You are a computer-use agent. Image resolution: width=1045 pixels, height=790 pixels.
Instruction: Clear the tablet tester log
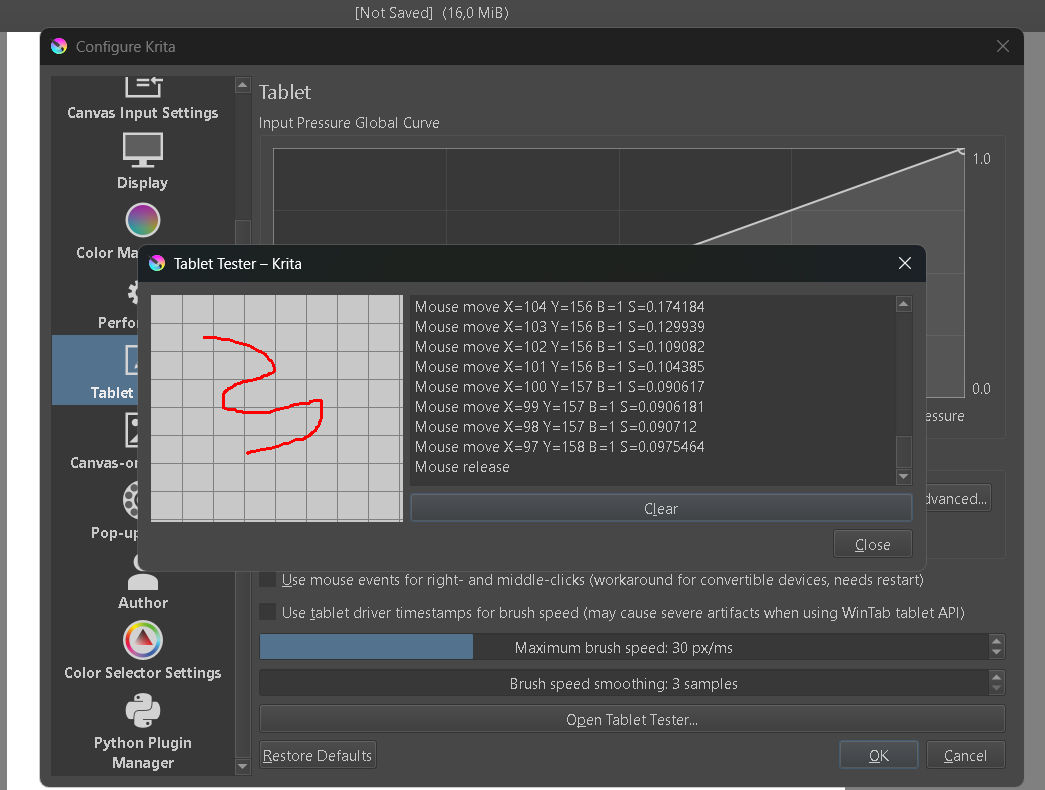point(661,508)
